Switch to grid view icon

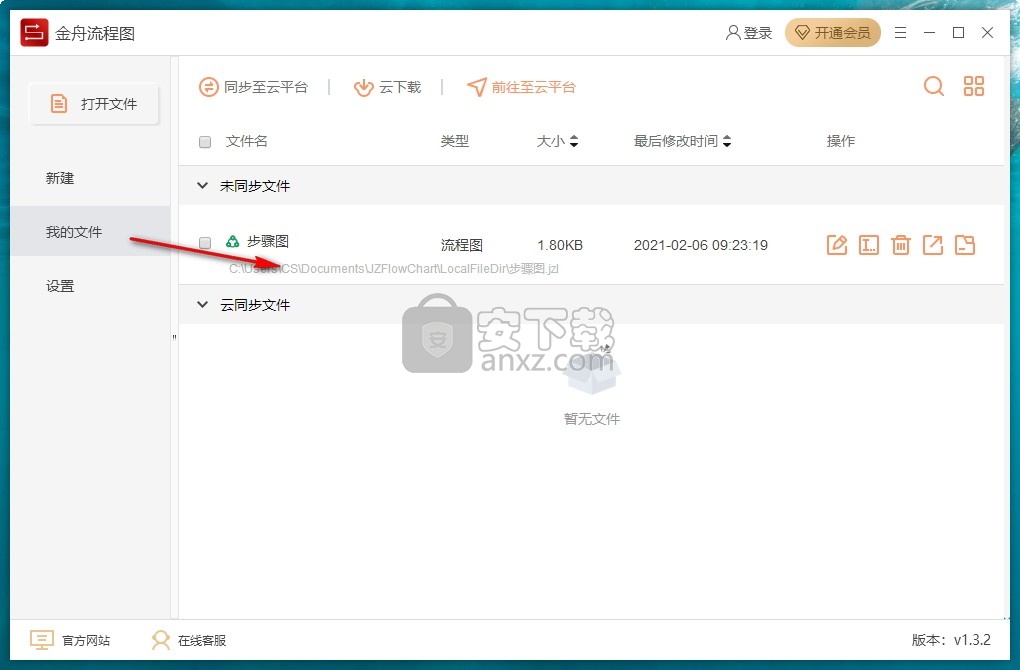pyautogui.click(x=974, y=86)
